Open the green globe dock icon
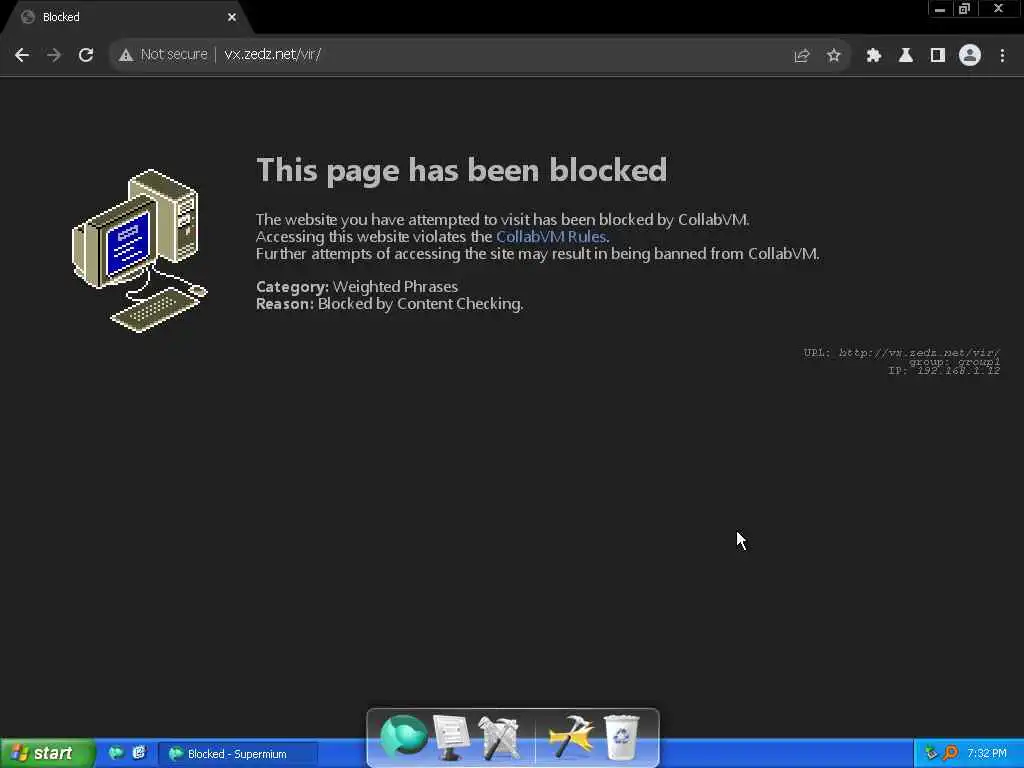 coord(403,737)
